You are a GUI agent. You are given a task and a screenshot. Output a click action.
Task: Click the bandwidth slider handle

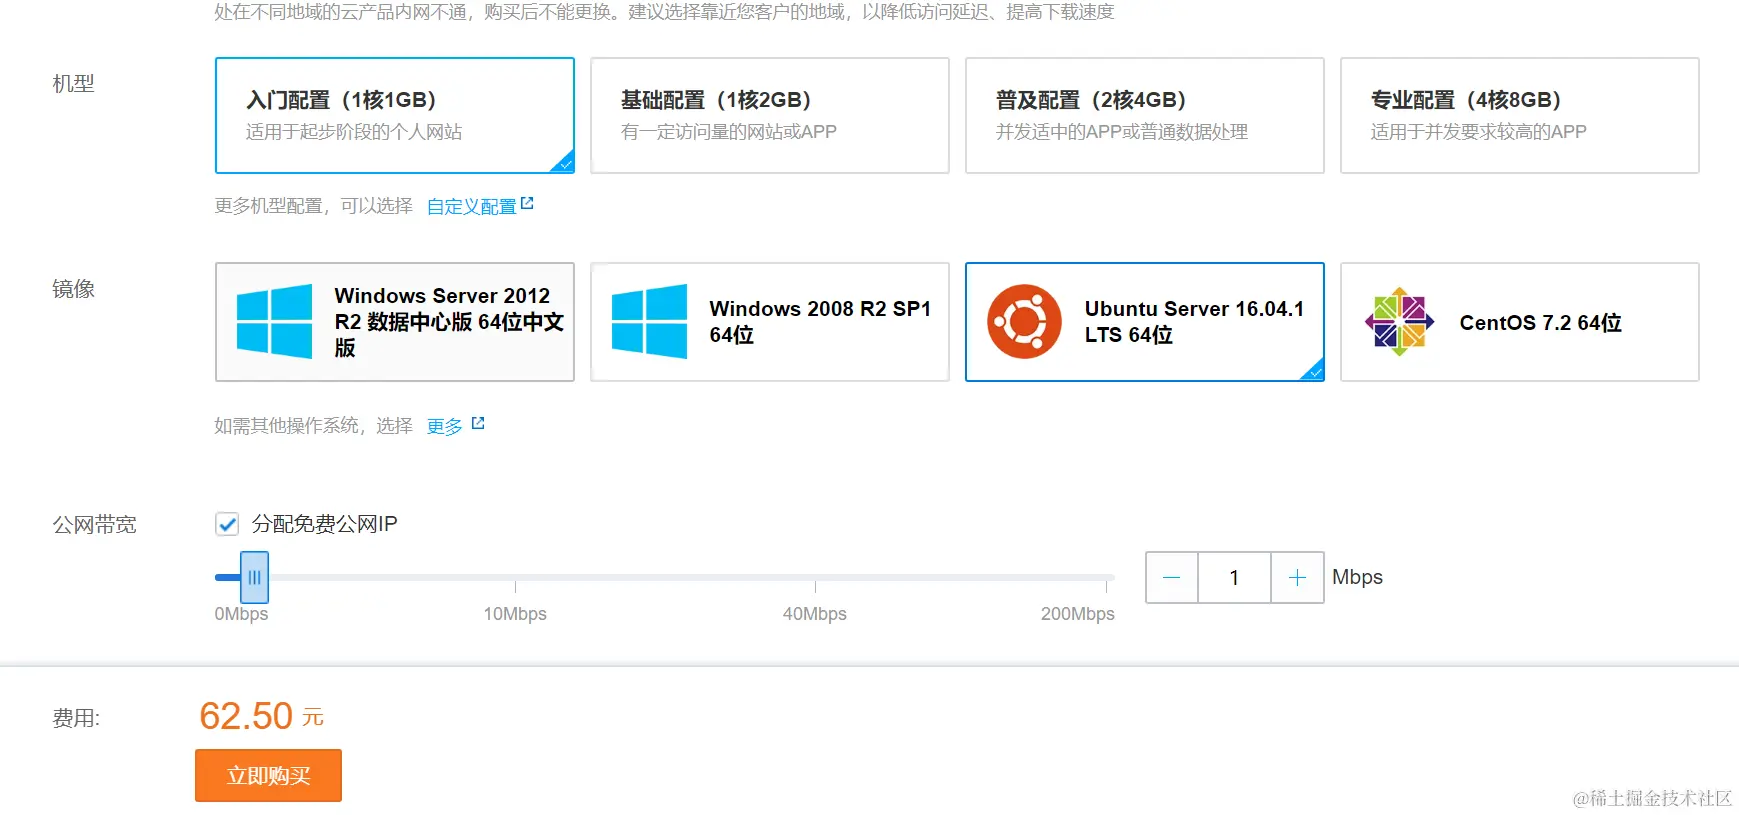click(254, 577)
